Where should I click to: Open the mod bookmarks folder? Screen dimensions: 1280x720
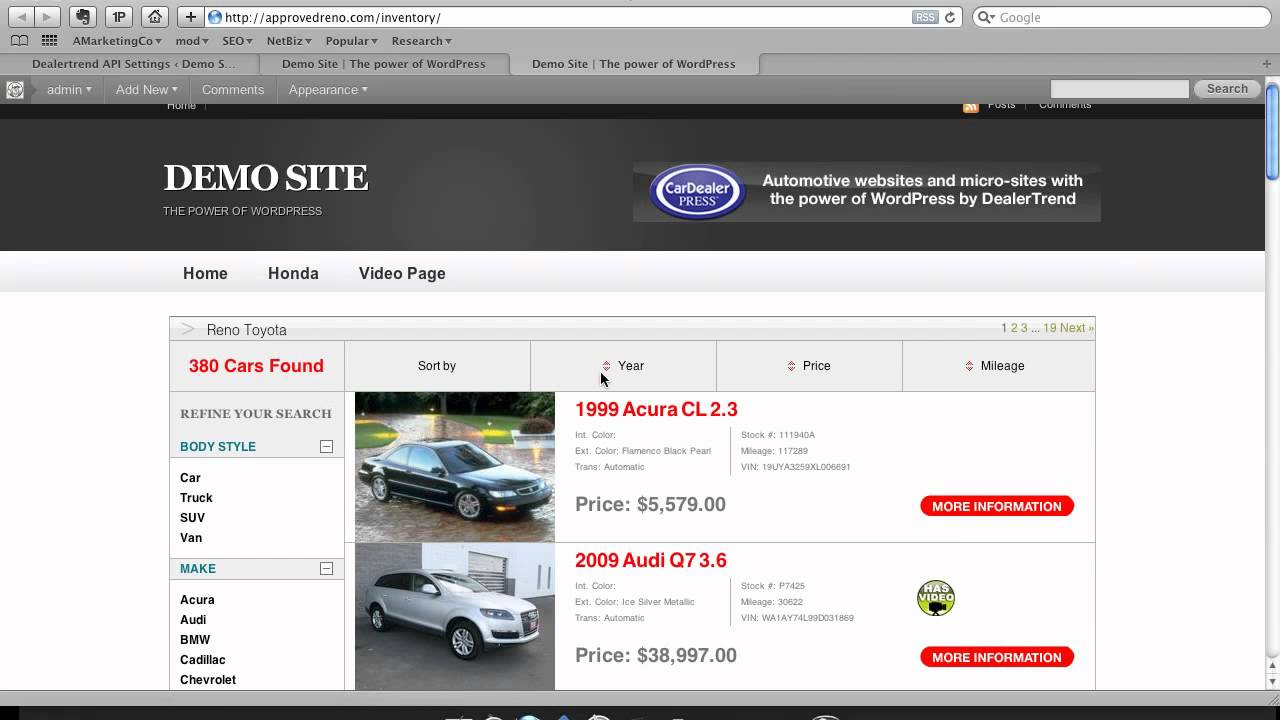192,41
